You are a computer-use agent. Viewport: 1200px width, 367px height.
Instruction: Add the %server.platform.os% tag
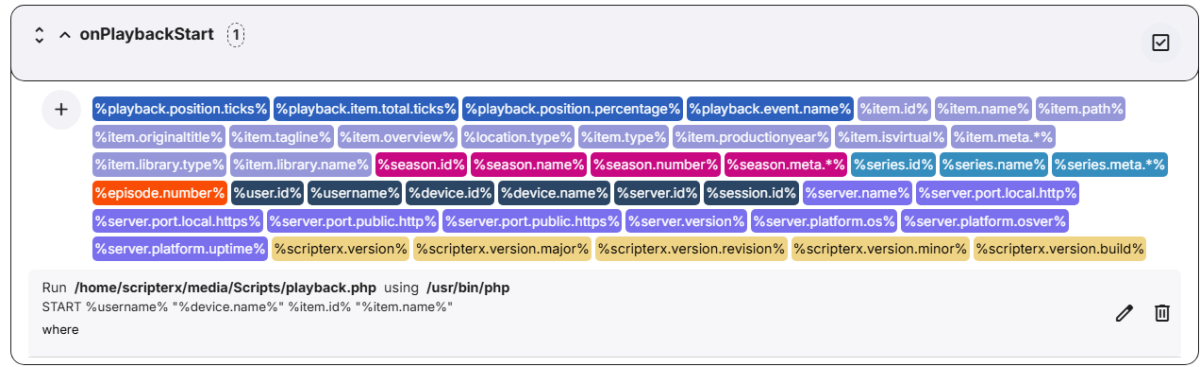(824, 220)
